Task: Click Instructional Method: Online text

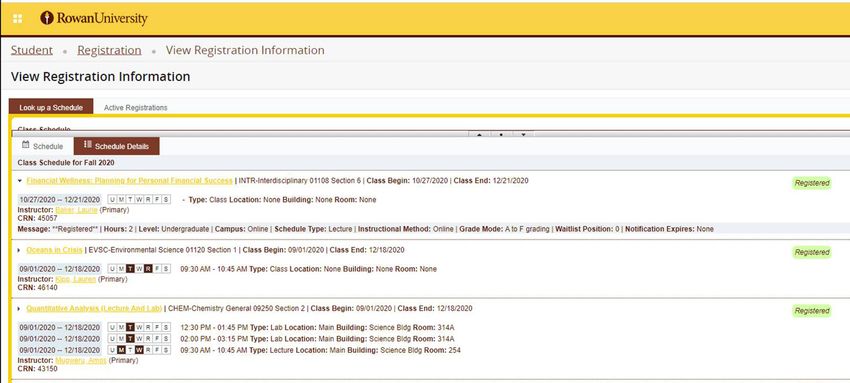Action: pos(405,229)
